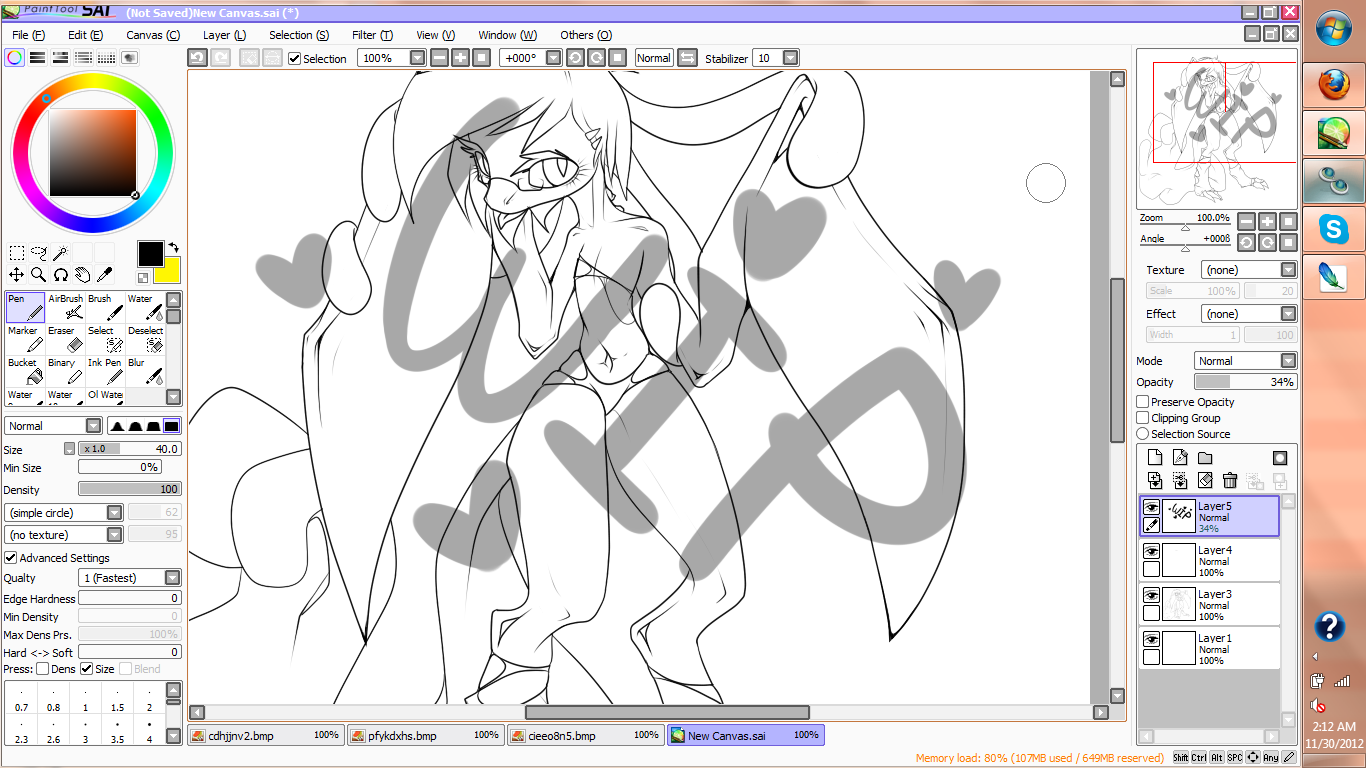
Task: Activate the rectangular selection tool
Action: pos(17,253)
